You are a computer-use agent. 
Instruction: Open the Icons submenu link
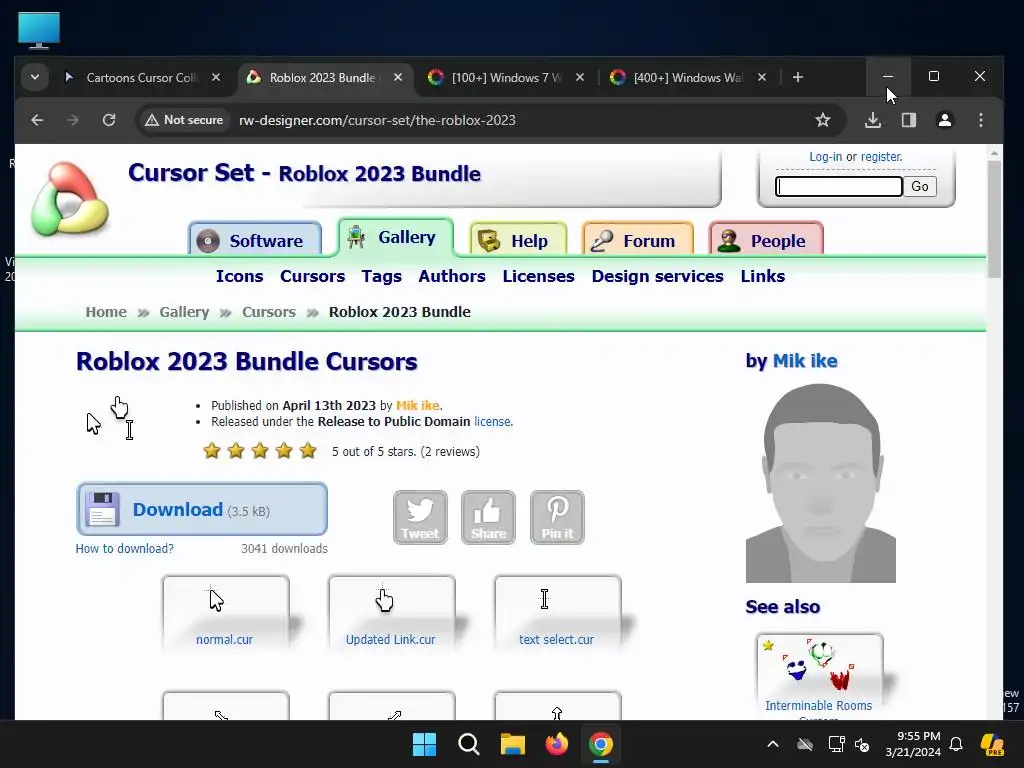coord(240,276)
